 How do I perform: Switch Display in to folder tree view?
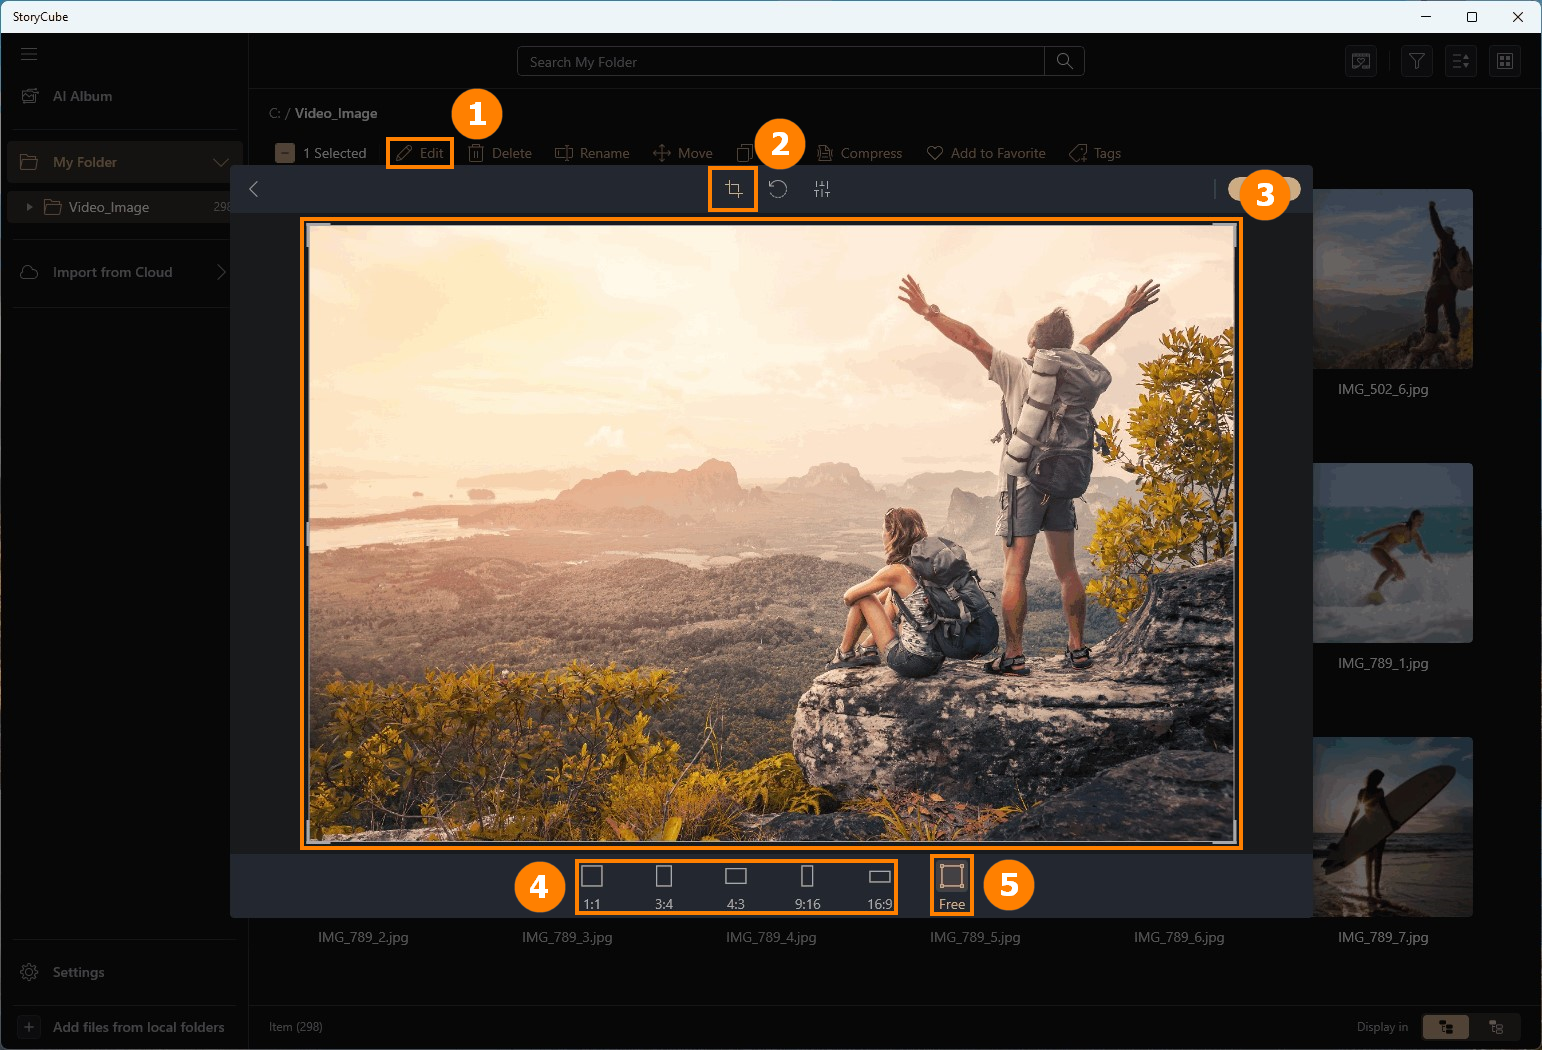1446,1027
